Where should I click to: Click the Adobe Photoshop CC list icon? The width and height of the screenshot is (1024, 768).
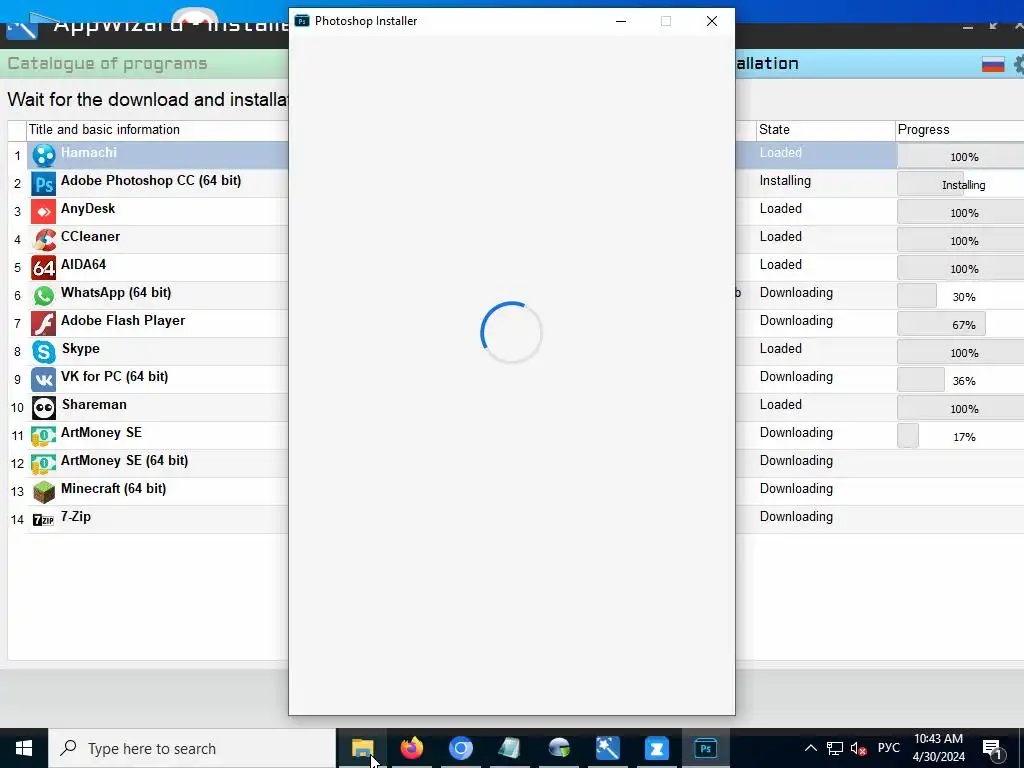tap(44, 184)
